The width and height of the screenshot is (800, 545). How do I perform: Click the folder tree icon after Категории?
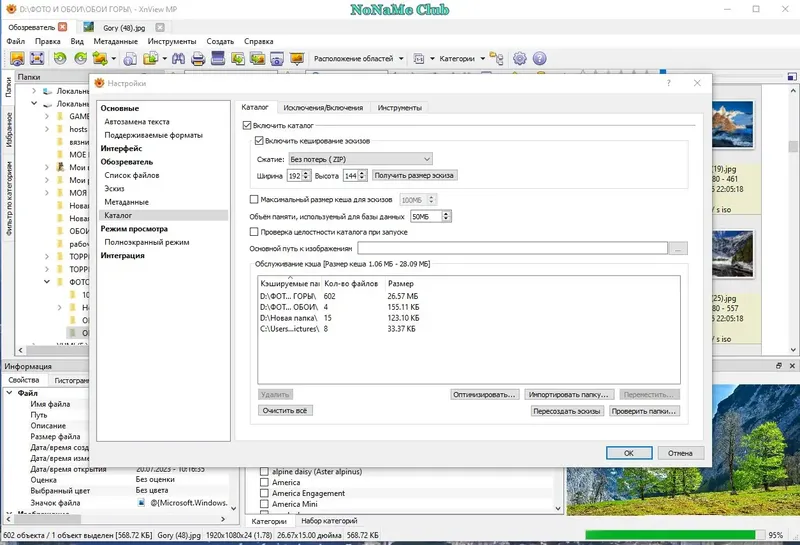coord(496,58)
